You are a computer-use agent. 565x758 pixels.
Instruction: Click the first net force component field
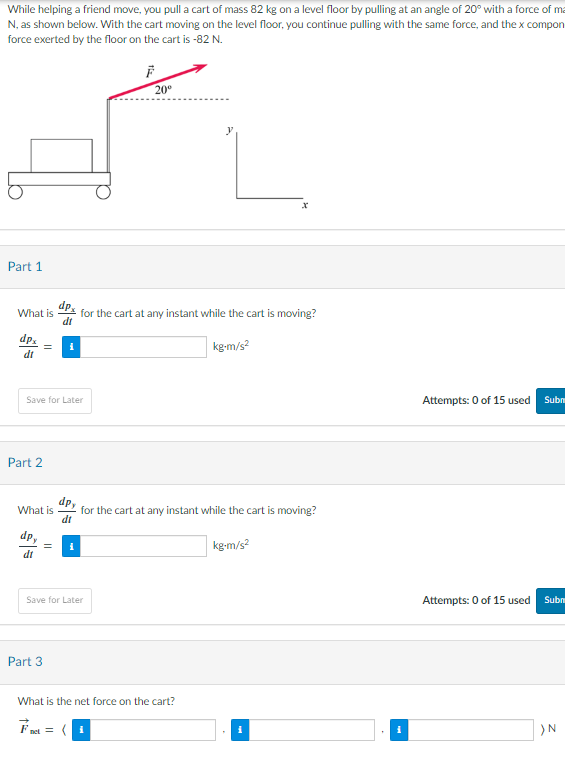[153, 730]
